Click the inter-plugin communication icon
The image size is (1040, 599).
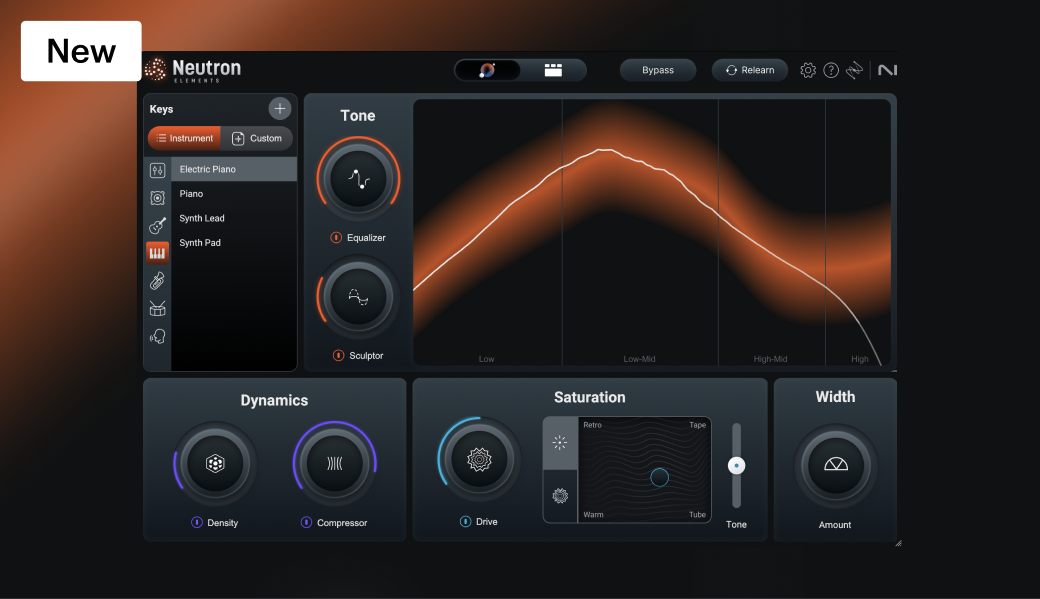pyautogui.click(x=854, y=70)
